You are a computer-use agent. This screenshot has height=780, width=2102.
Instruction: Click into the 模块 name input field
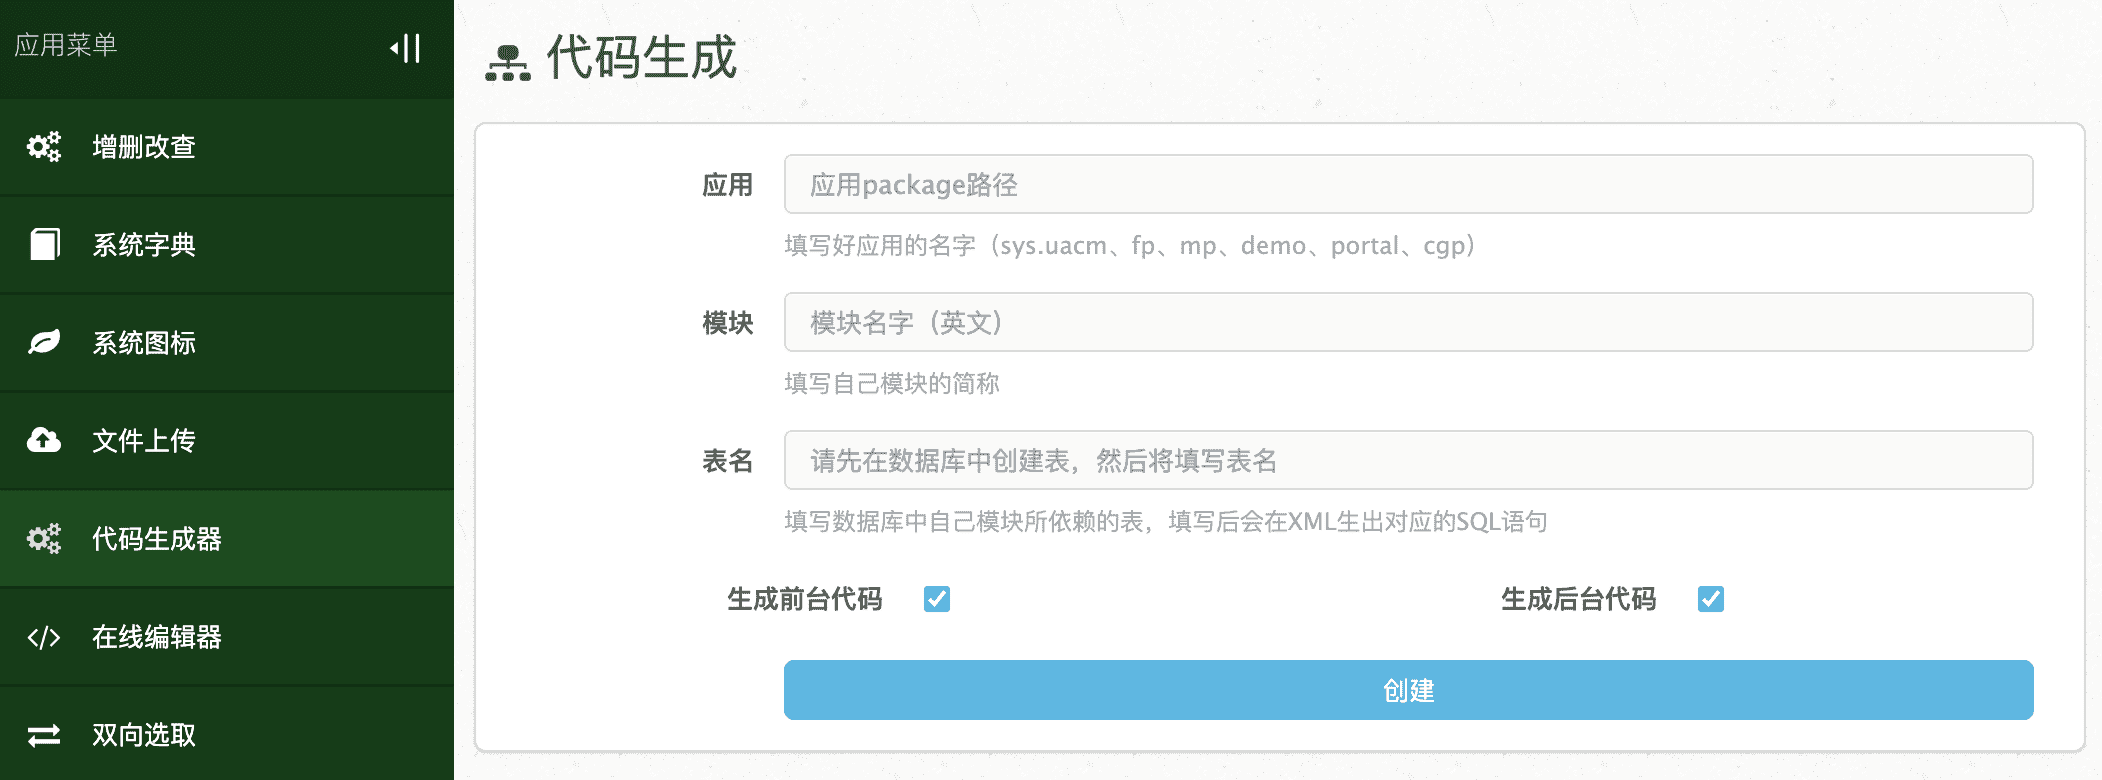tap(1408, 322)
